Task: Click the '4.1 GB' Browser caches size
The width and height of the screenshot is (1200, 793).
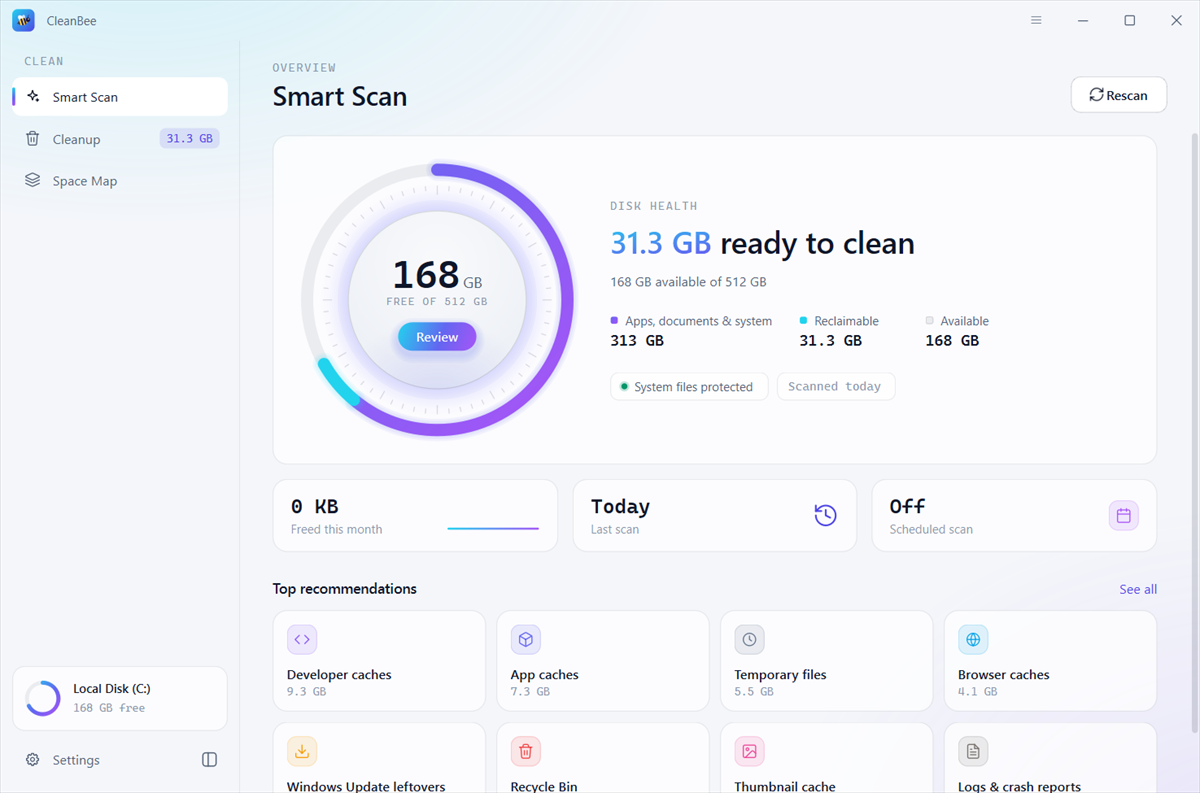Action: click(x=977, y=692)
